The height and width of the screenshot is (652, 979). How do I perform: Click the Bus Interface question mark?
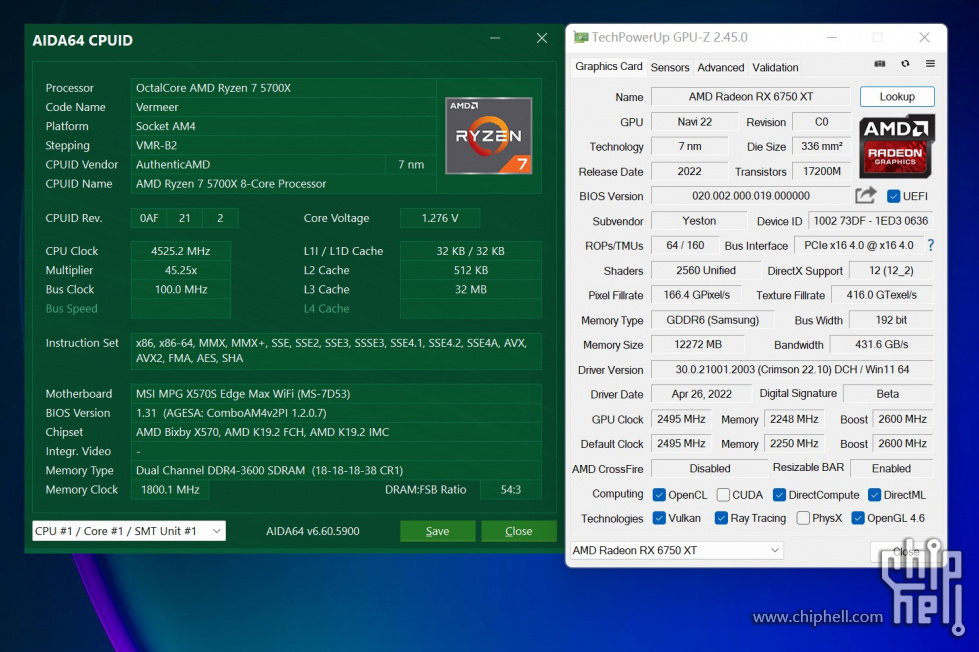coord(931,245)
